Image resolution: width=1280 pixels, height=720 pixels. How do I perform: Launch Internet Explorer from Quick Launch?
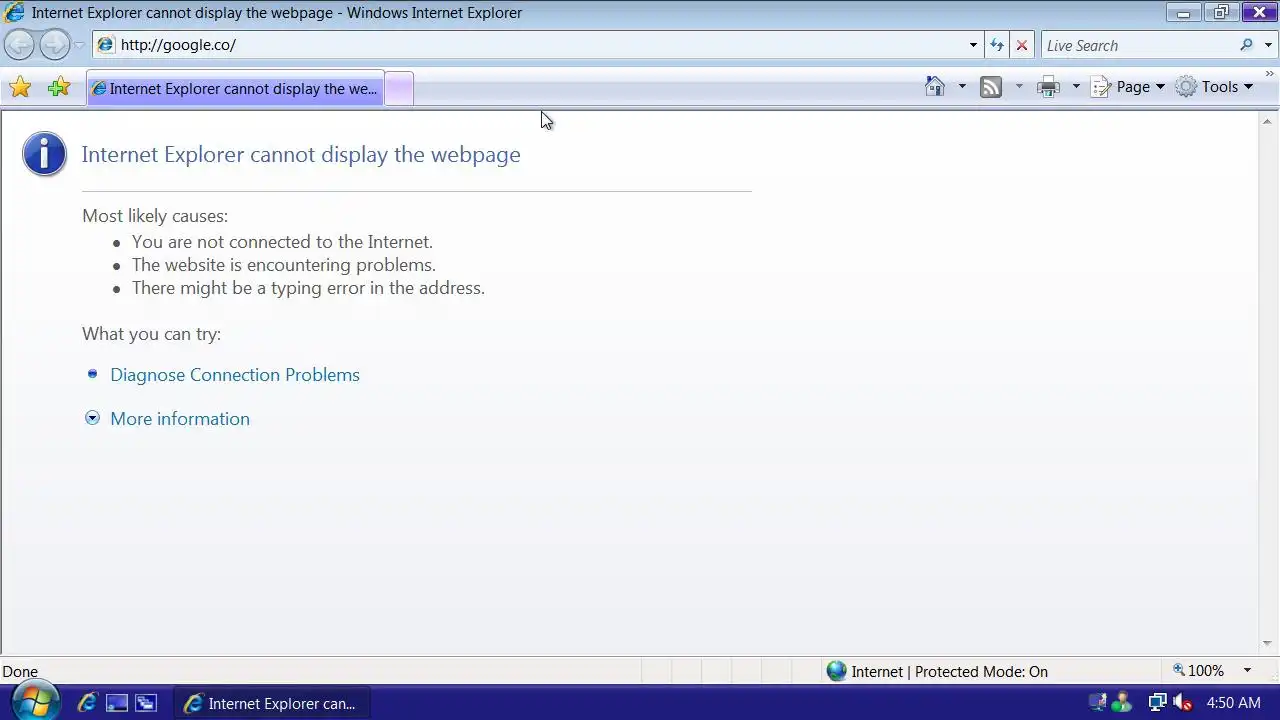click(87, 703)
